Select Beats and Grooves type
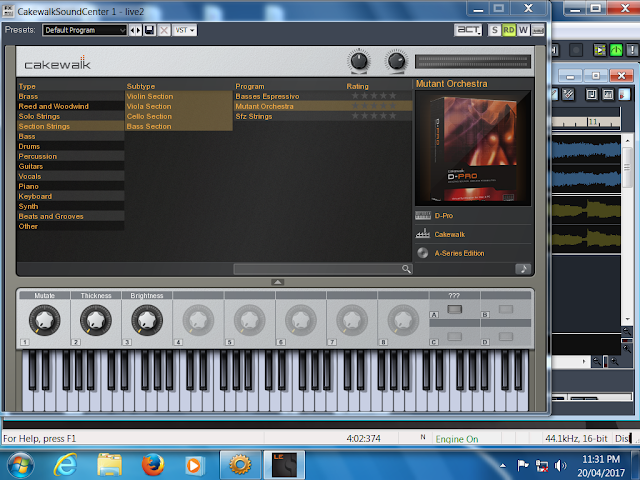 click(71, 216)
